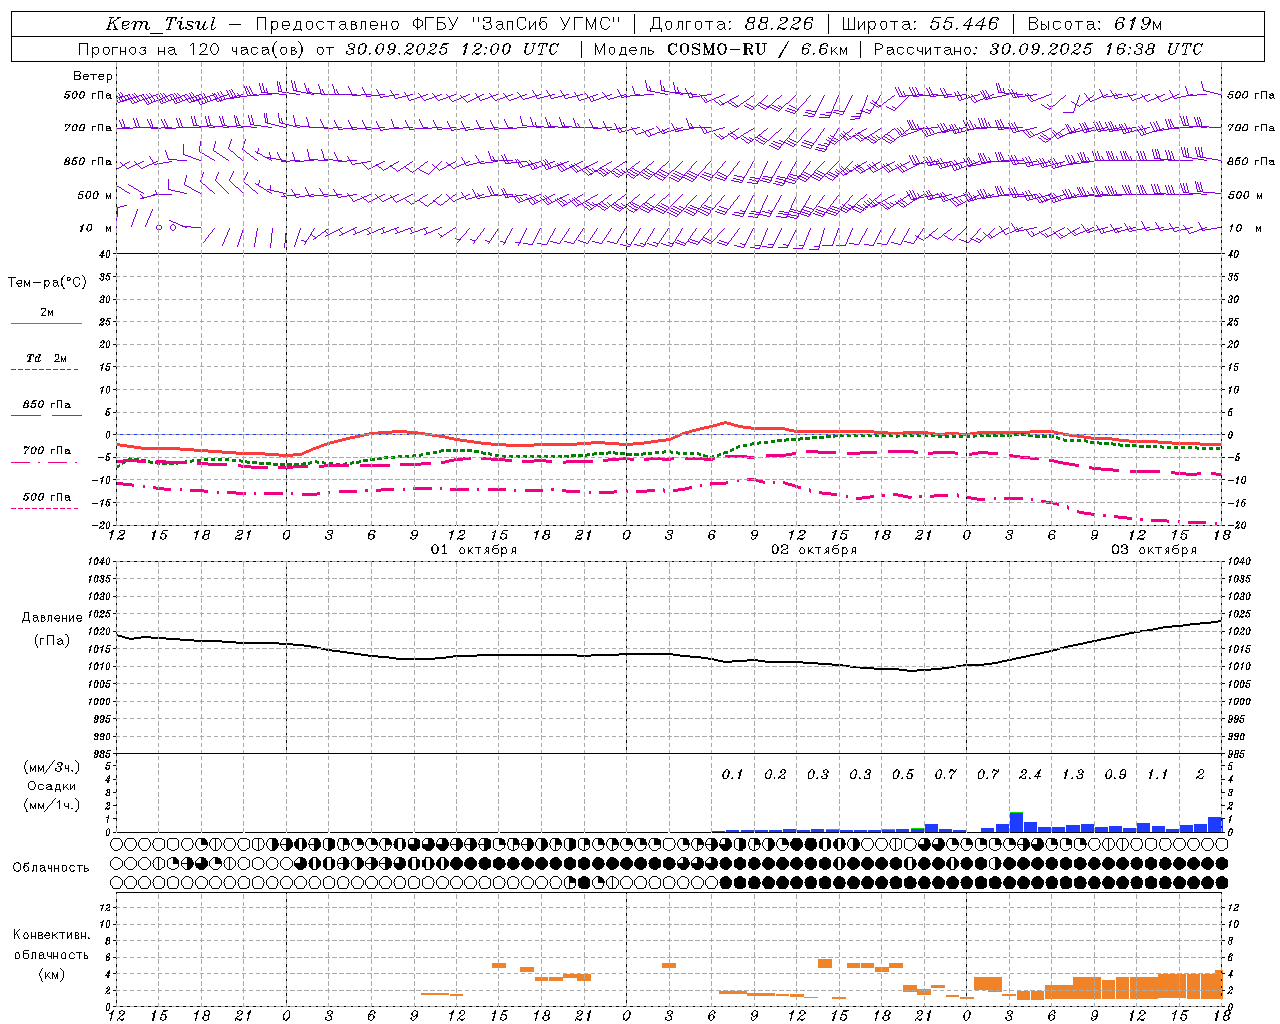Click the (мм/1ч.) precipitation unit label
Screen dimensions: 1280x1024
point(52,805)
